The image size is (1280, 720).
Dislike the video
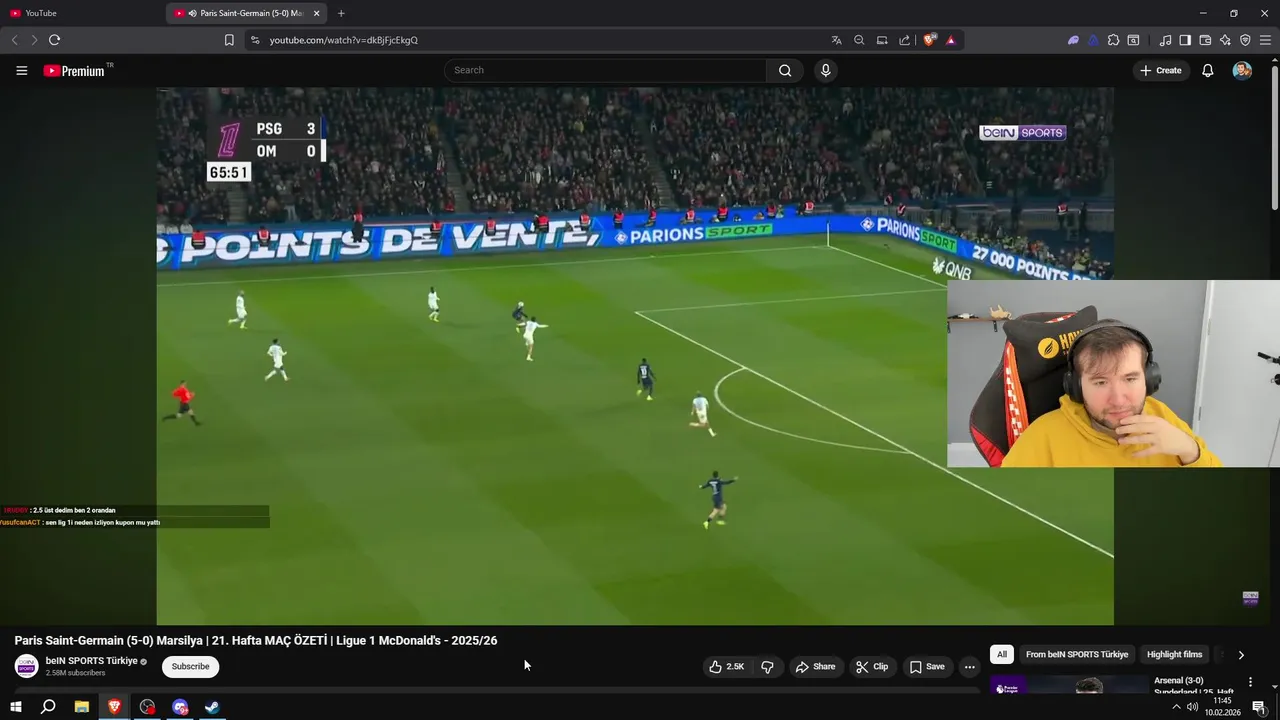click(x=767, y=667)
